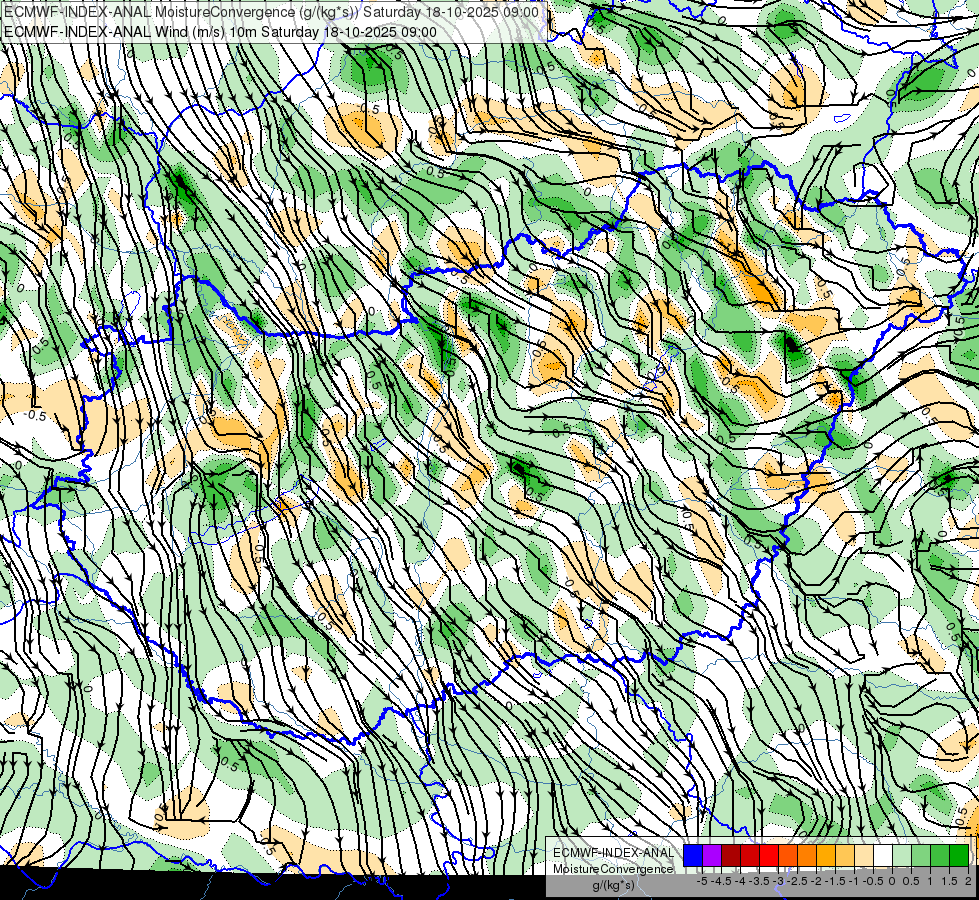Click the palest green legend swatch (0 to 0.5)
Screen dimensions: 979x900
click(902, 856)
